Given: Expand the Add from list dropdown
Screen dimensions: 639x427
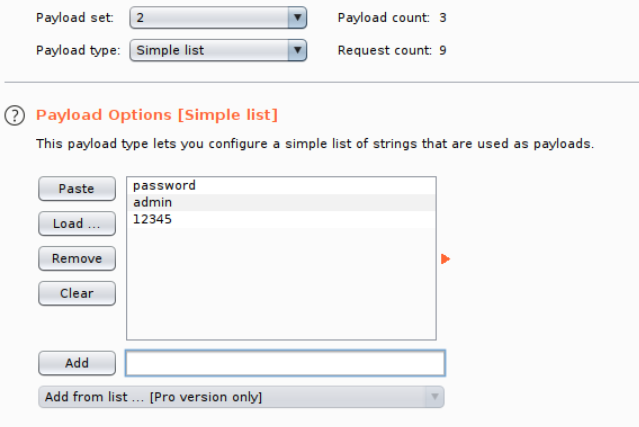Looking at the screenshot, I should pos(240,397).
